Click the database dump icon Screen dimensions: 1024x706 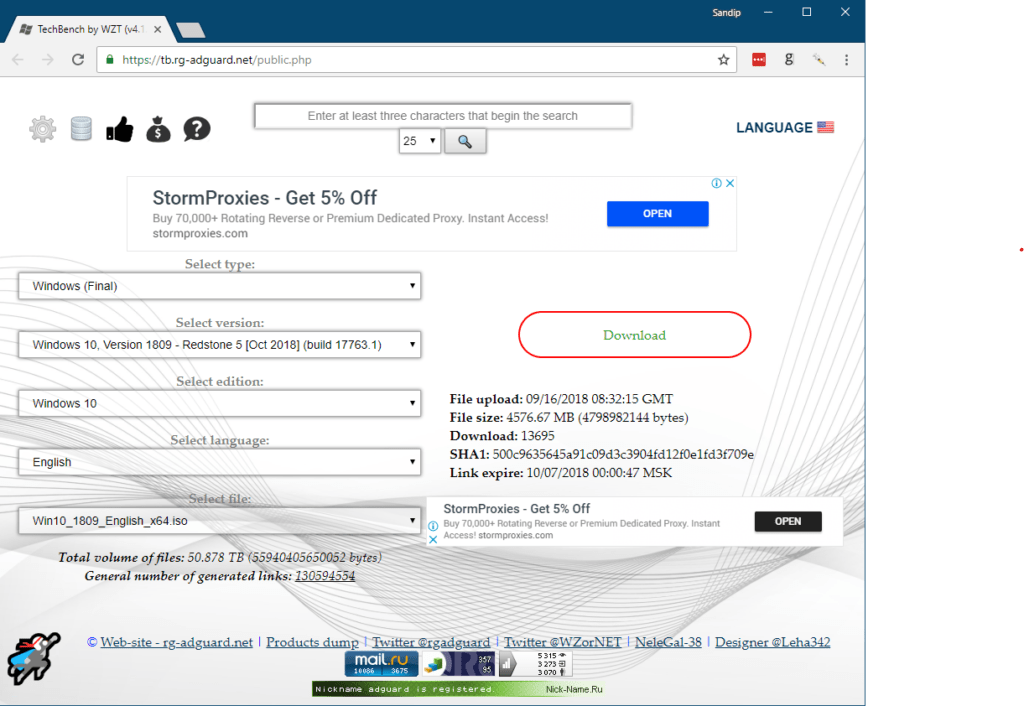pyautogui.click(x=81, y=128)
